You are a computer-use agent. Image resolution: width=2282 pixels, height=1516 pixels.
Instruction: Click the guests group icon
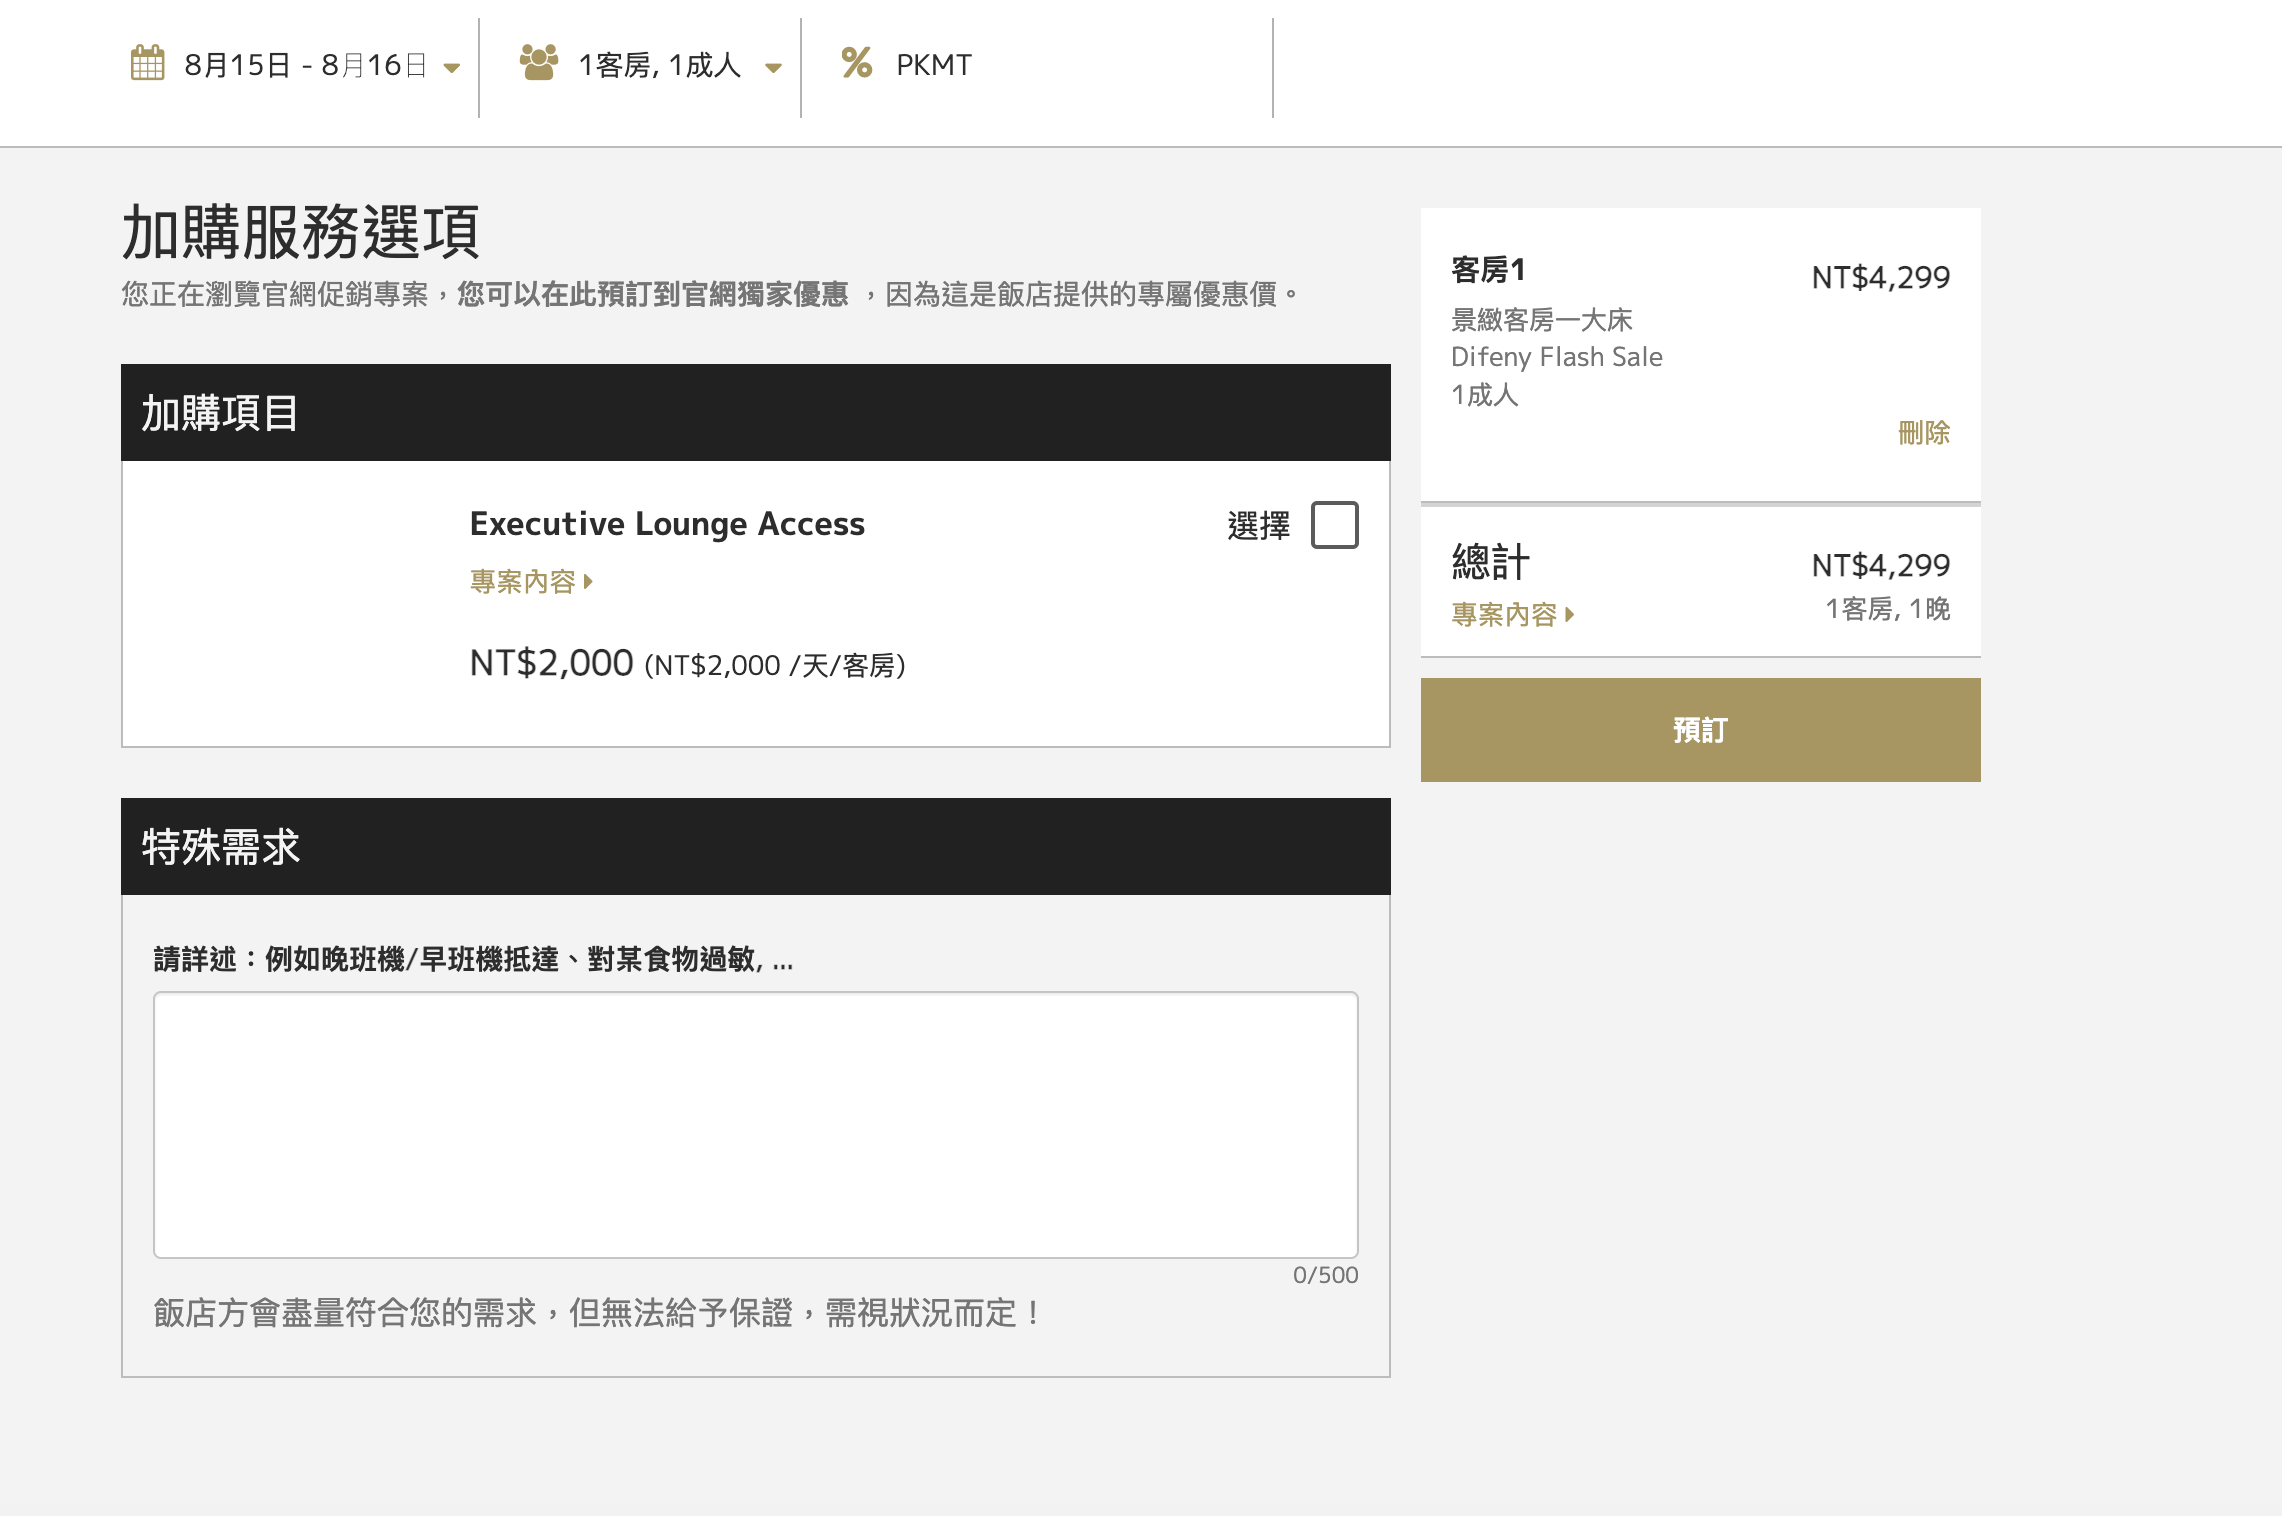point(539,63)
